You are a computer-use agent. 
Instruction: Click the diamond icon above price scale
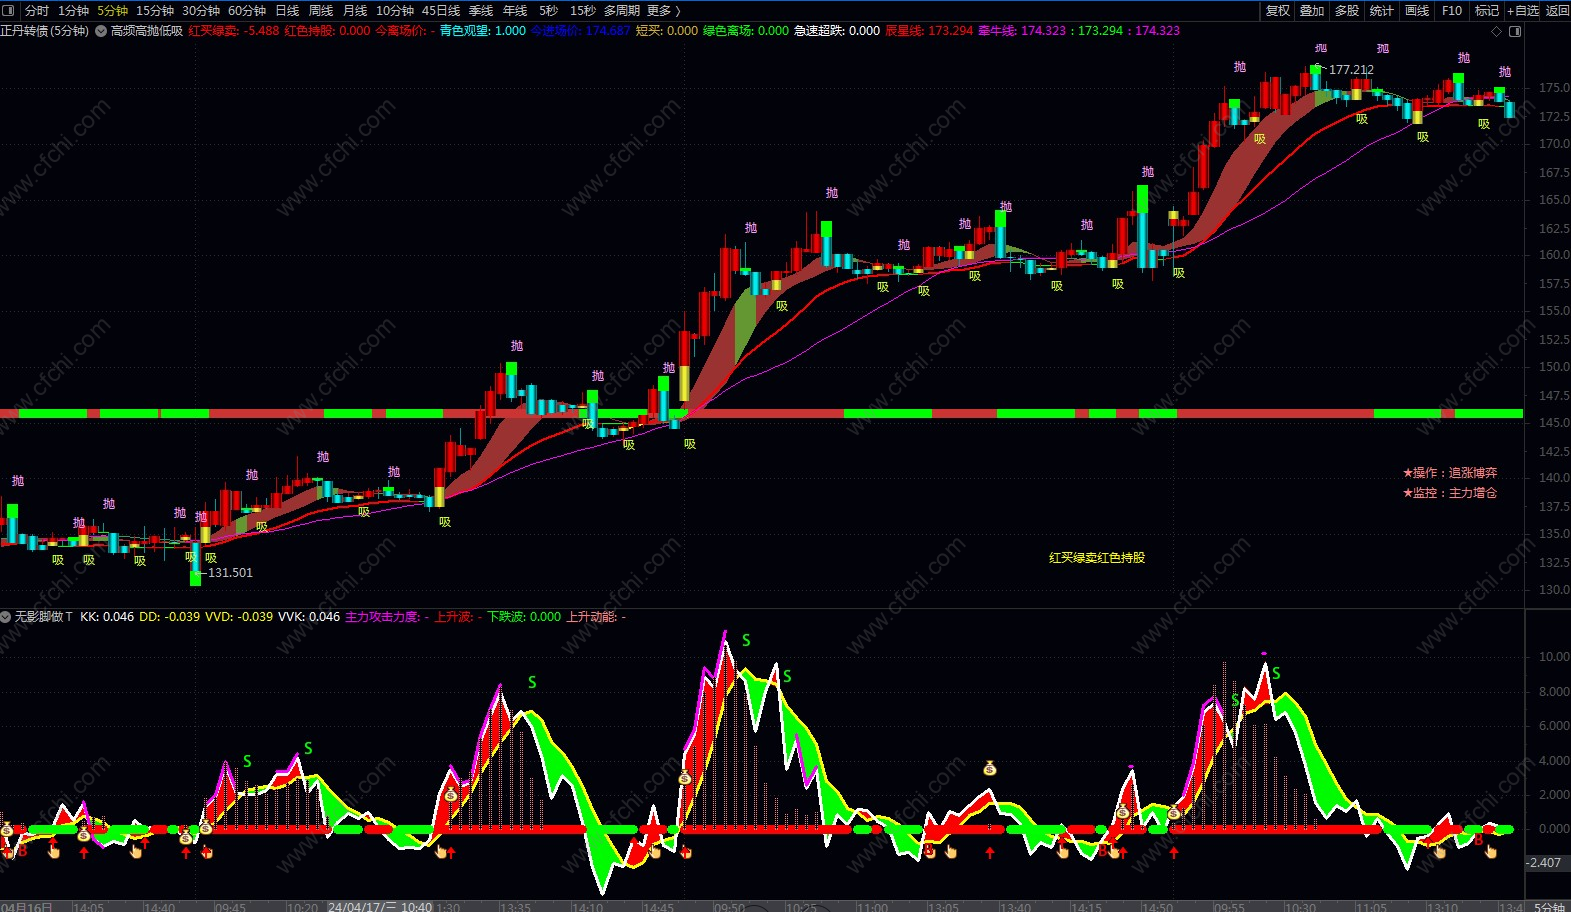[x=1497, y=31]
